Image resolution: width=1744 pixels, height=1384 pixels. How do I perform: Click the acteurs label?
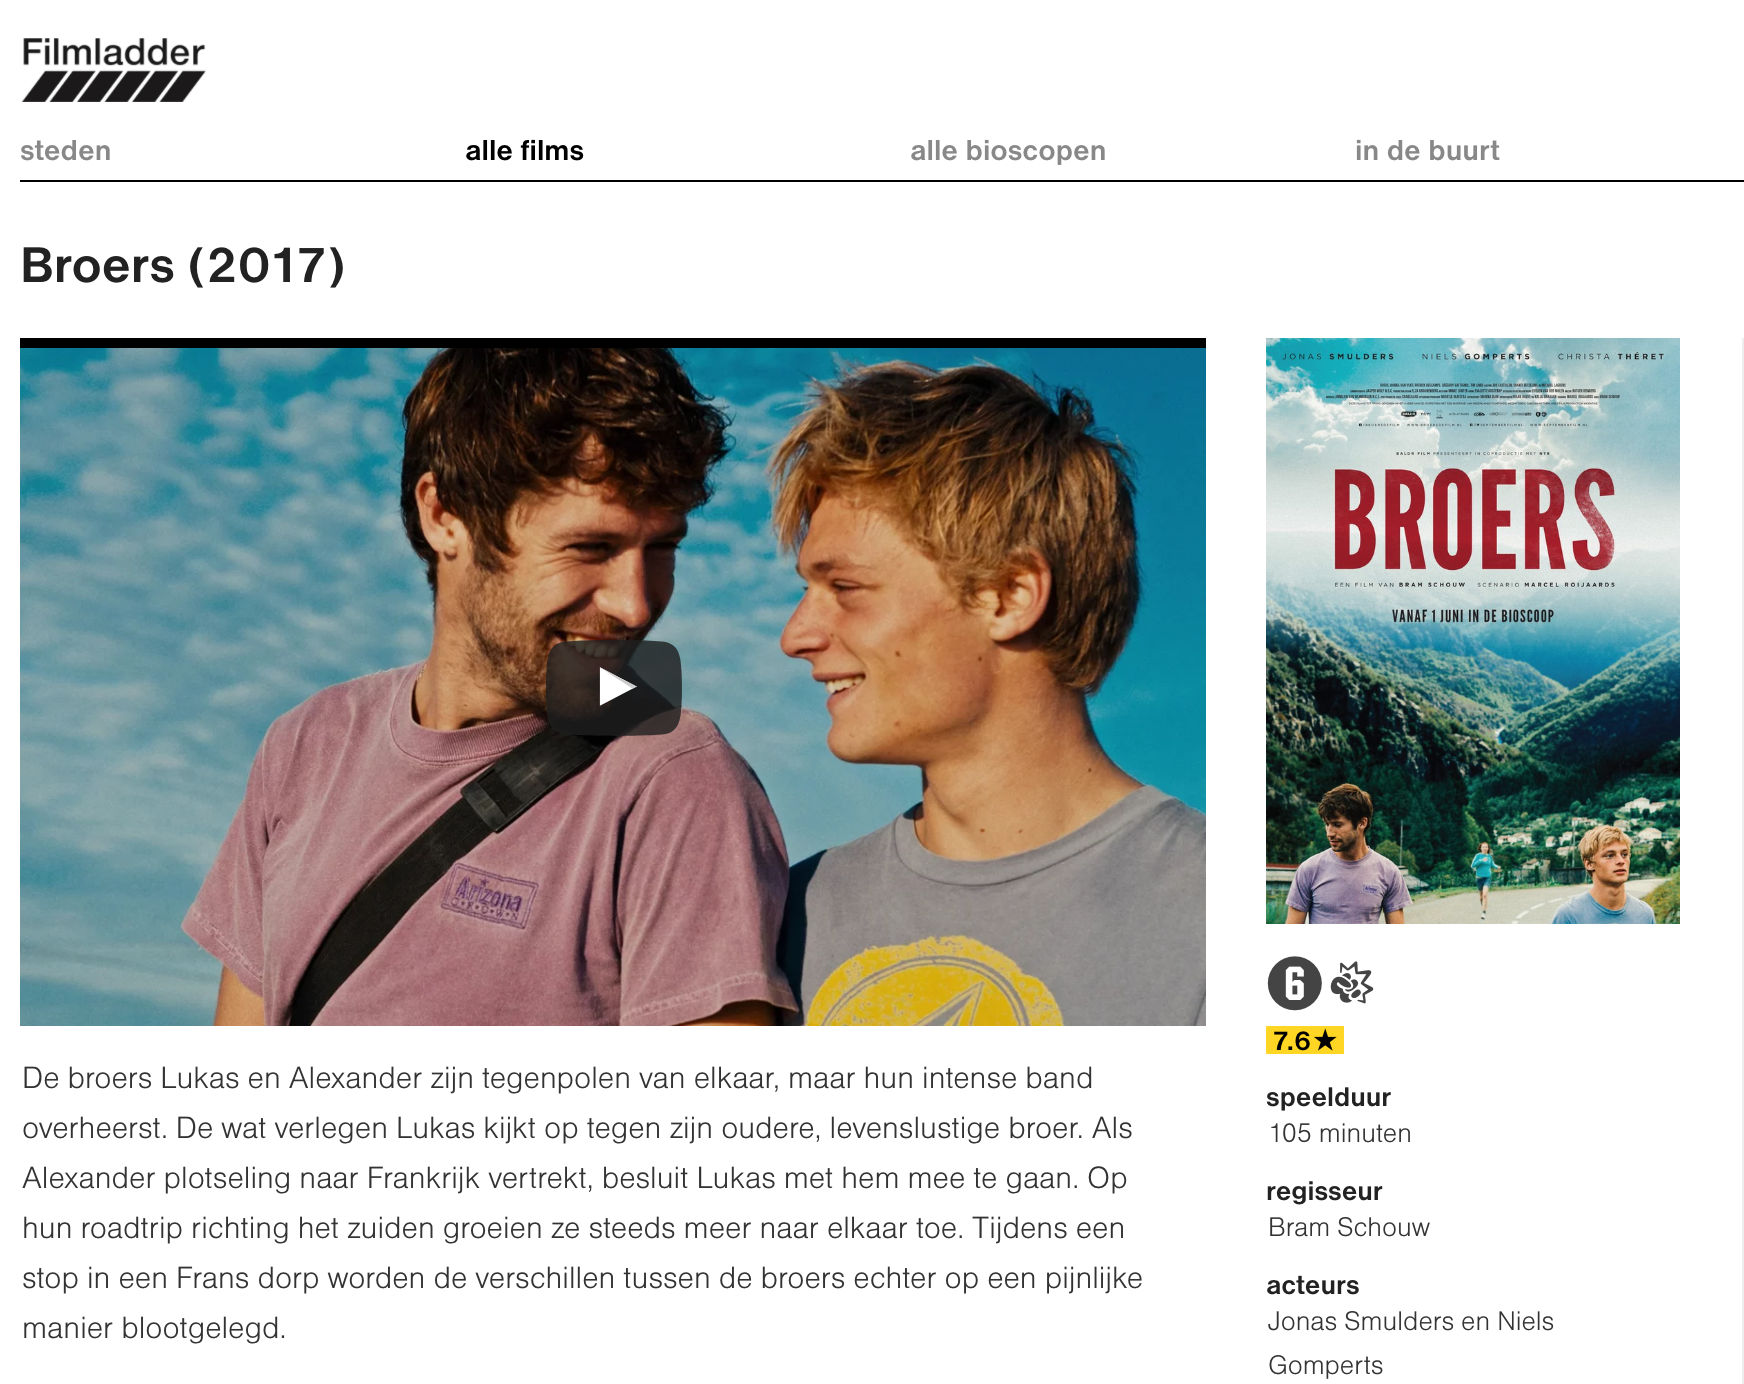click(x=1313, y=1285)
